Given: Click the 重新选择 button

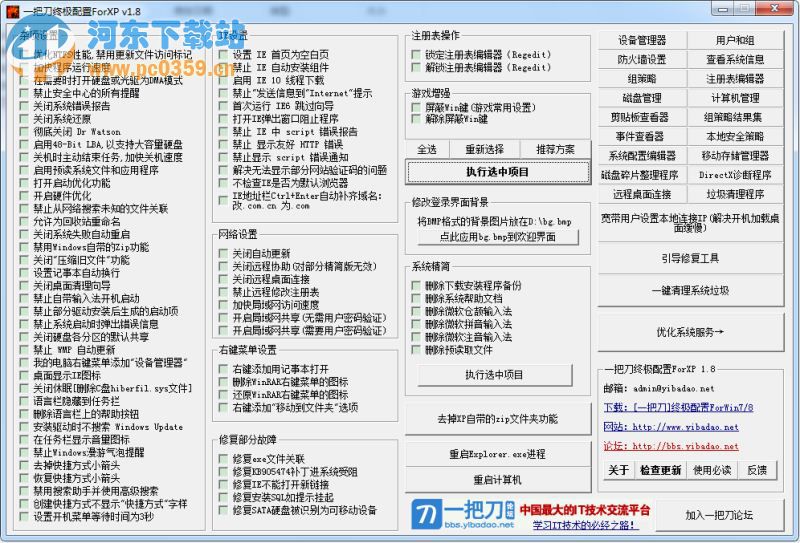Looking at the screenshot, I should tap(485, 150).
